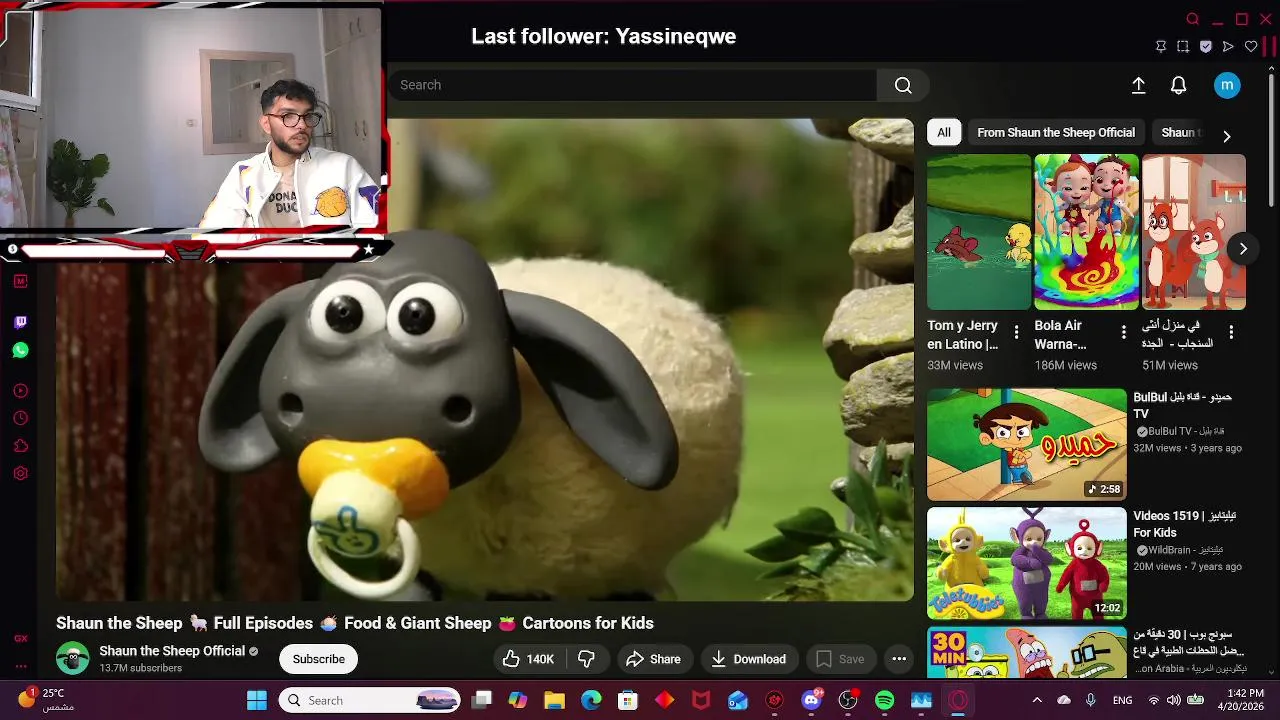Click the upload video arrow icon
1280x720 pixels.
(1138, 86)
